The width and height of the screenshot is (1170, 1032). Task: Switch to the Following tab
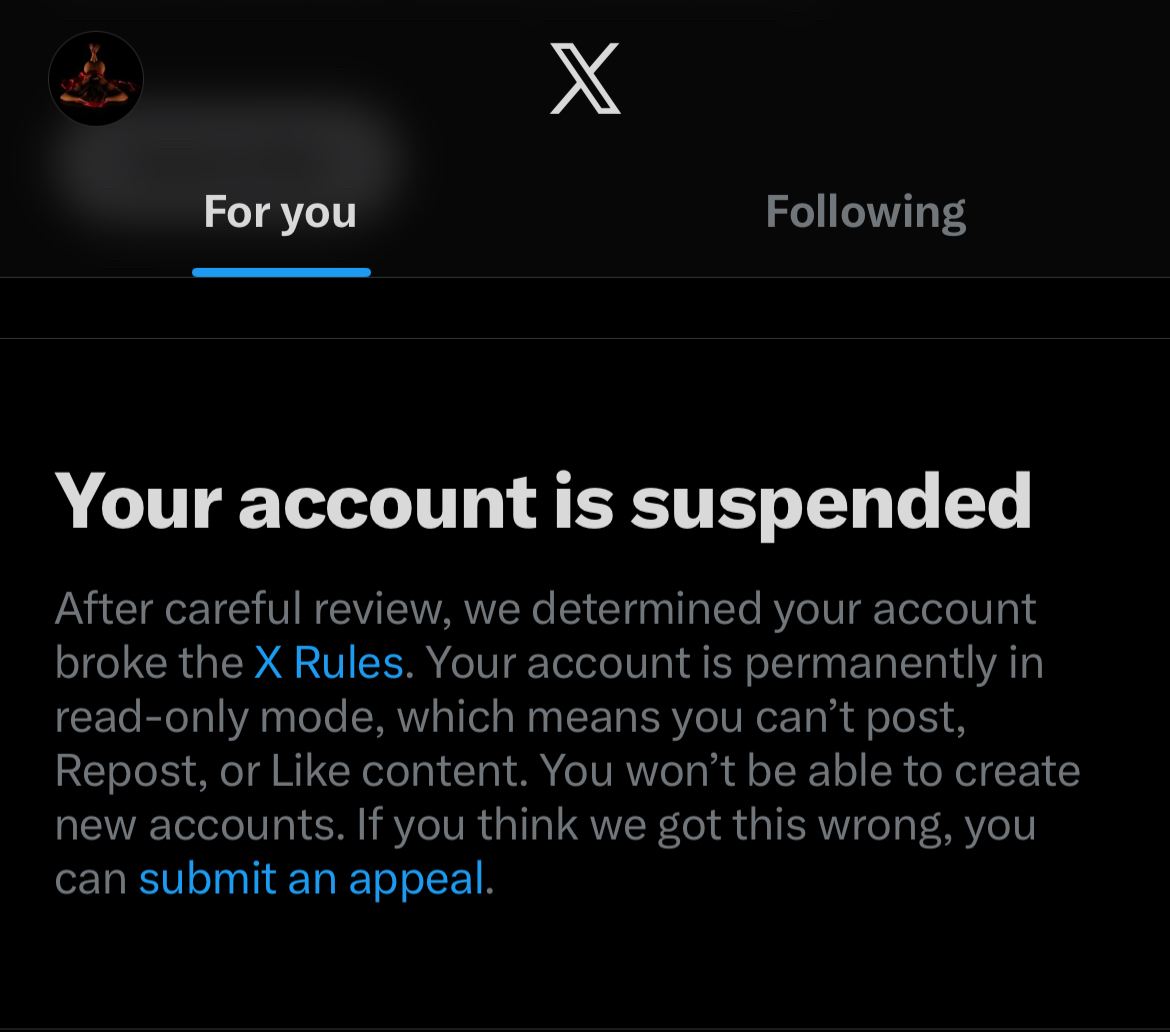(865, 212)
